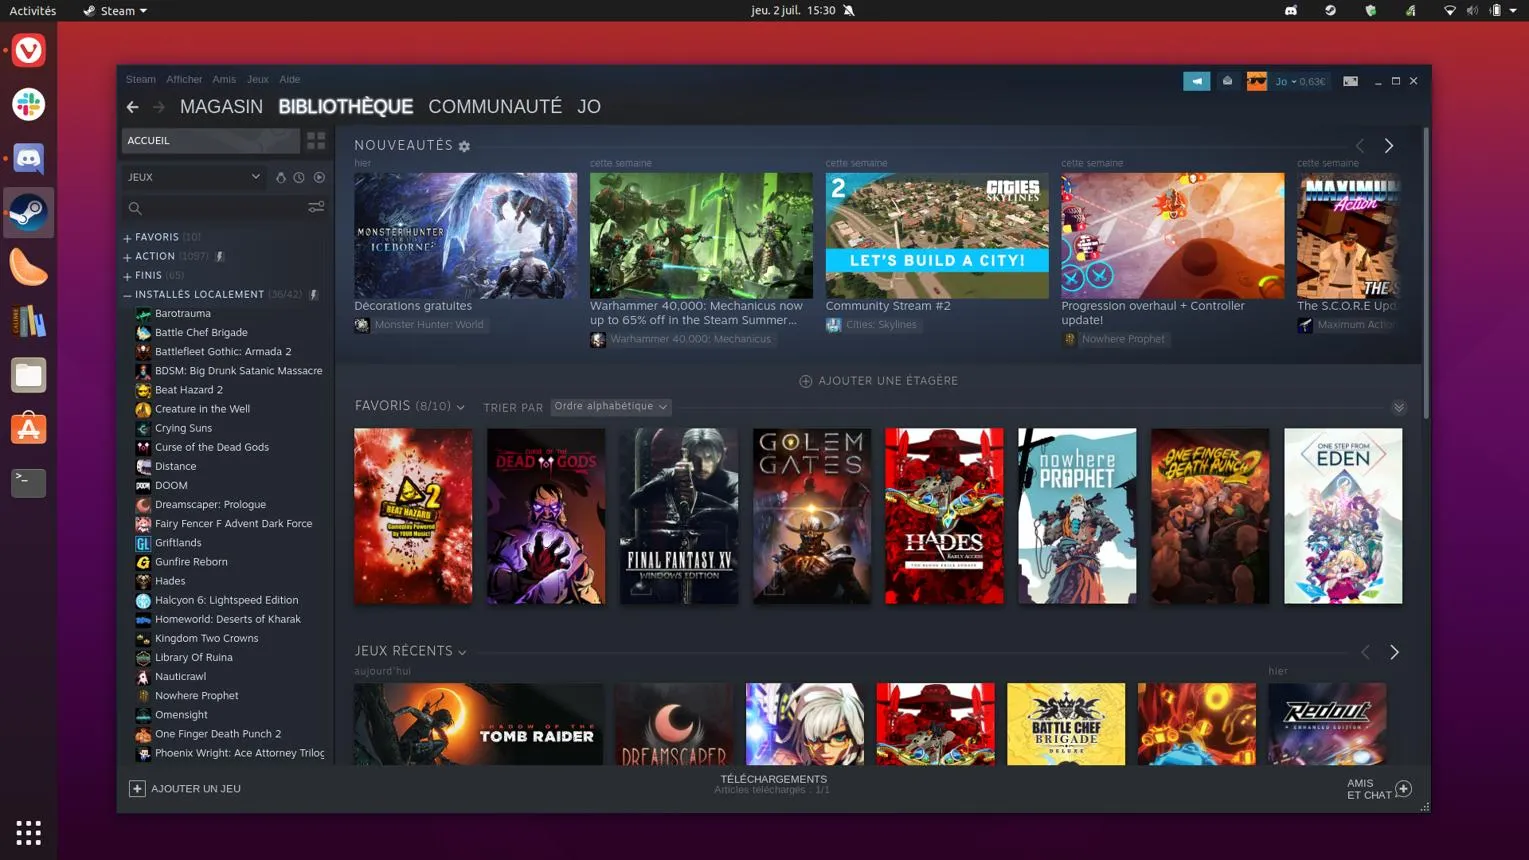Open One Step From Eden cover

1343,516
